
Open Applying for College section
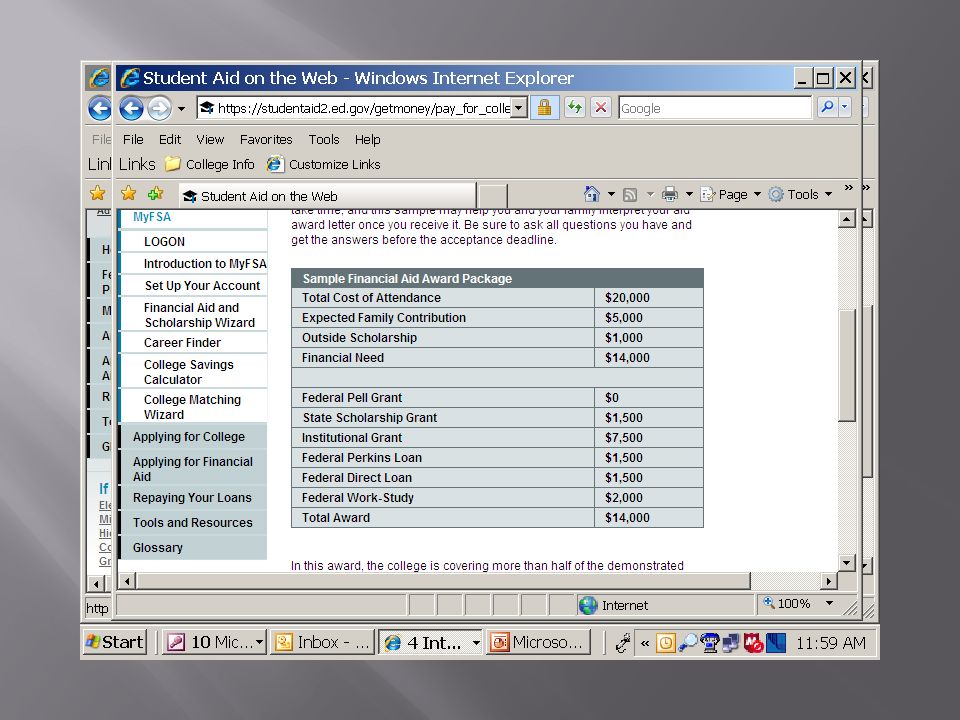point(189,437)
